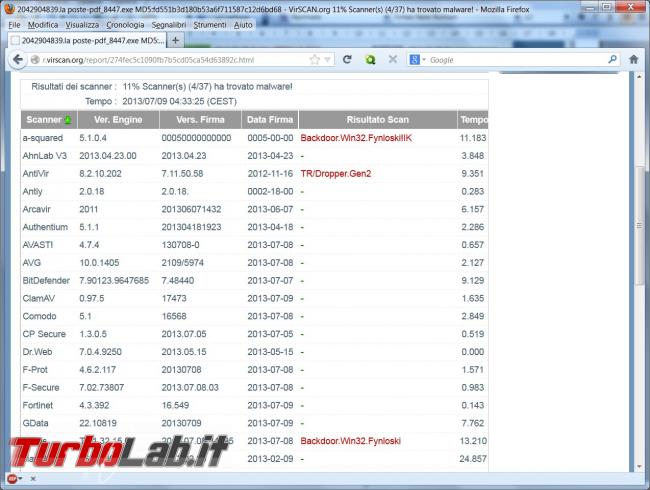Reload the page with the refresh icon
Screen dimensions: 650x490
click(347, 60)
